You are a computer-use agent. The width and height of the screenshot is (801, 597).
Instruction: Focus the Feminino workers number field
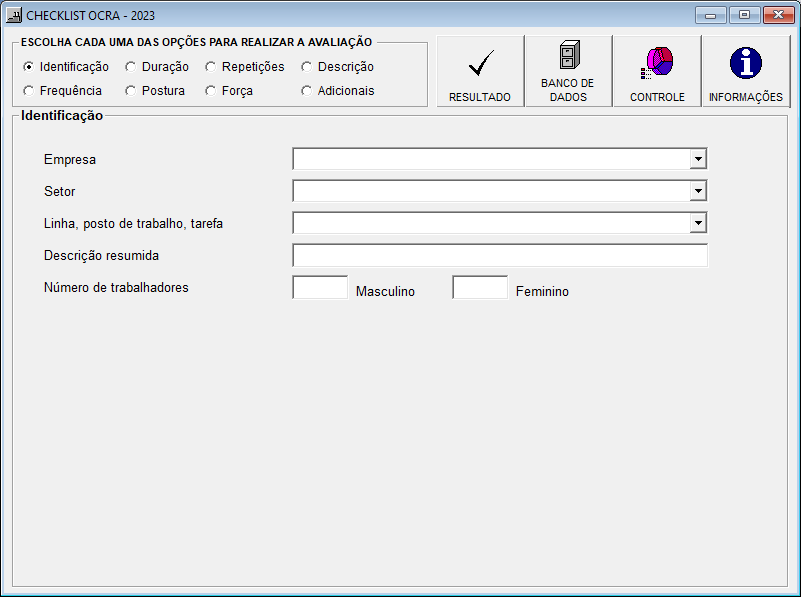click(x=480, y=288)
